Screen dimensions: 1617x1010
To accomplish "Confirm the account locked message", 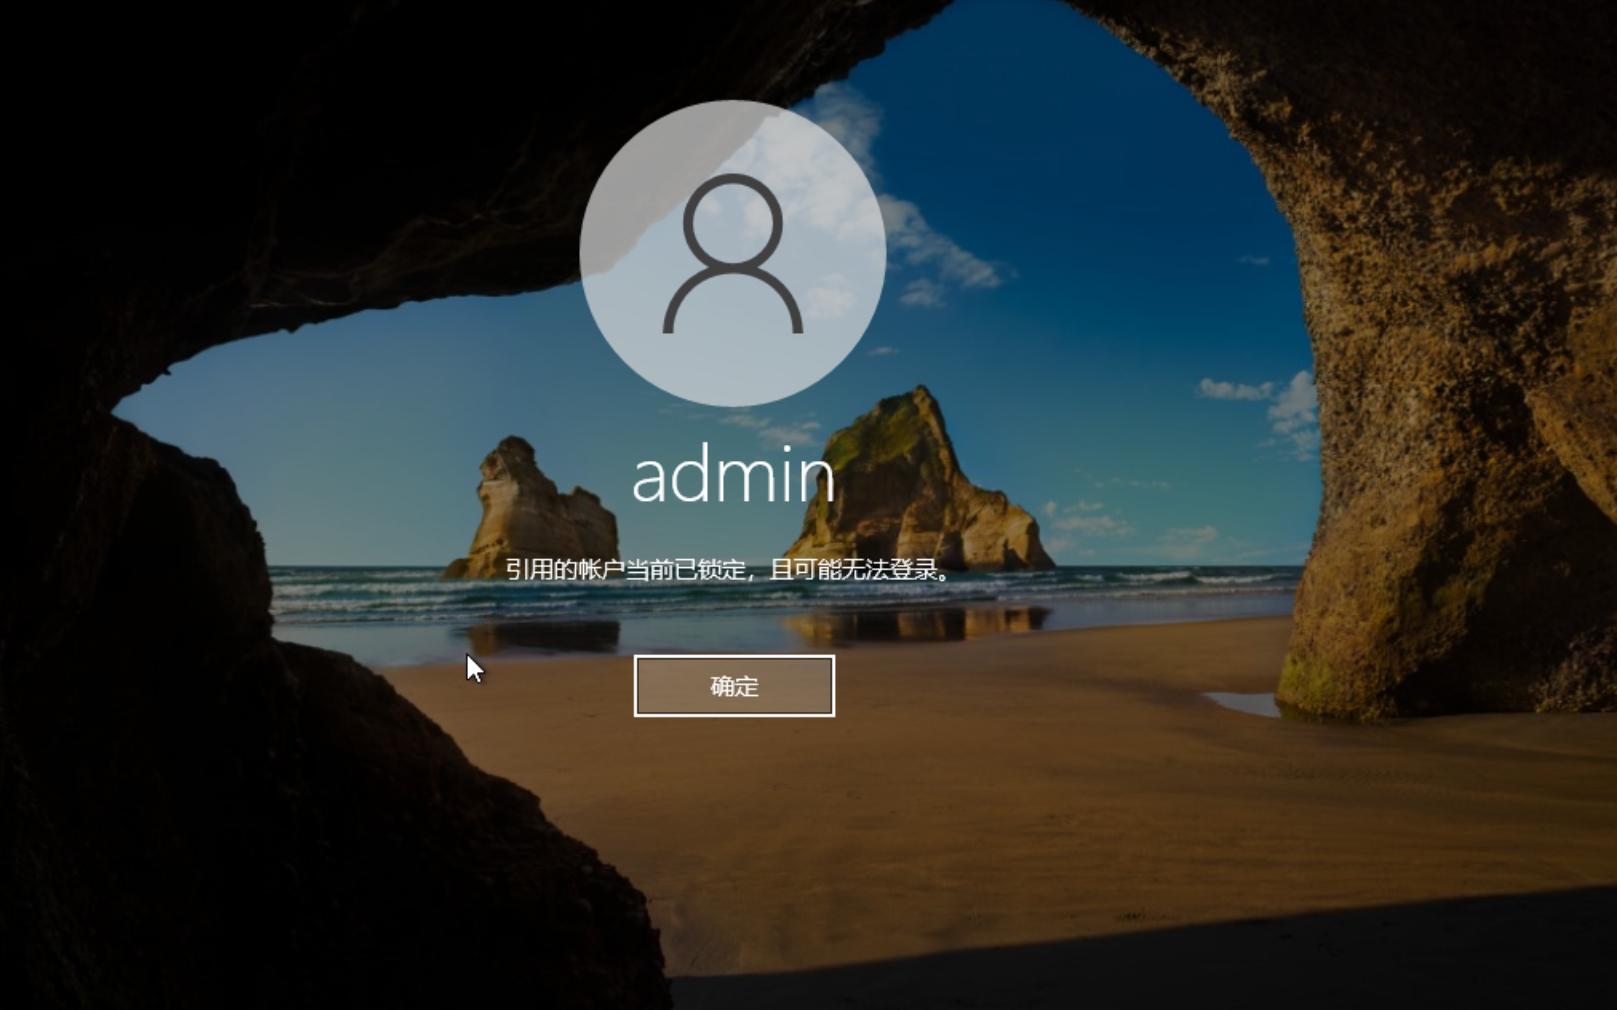I will (733, 686).
